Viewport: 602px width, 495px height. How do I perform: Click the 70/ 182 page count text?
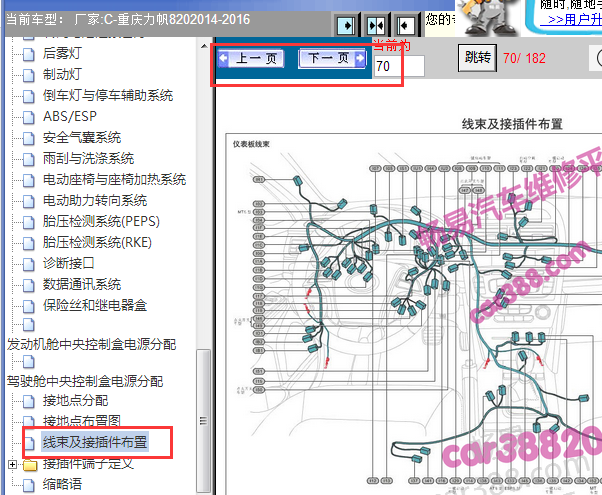(x=524, y=58)
